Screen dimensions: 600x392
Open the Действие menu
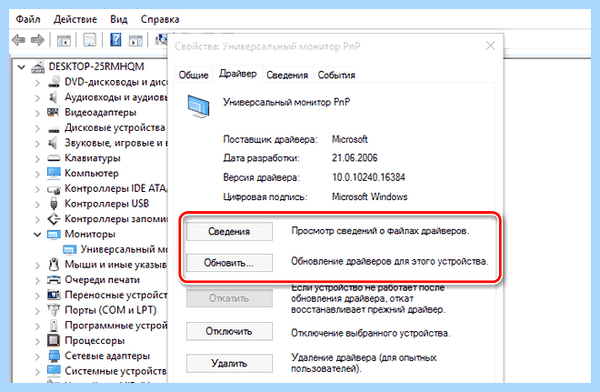point(75,19)
